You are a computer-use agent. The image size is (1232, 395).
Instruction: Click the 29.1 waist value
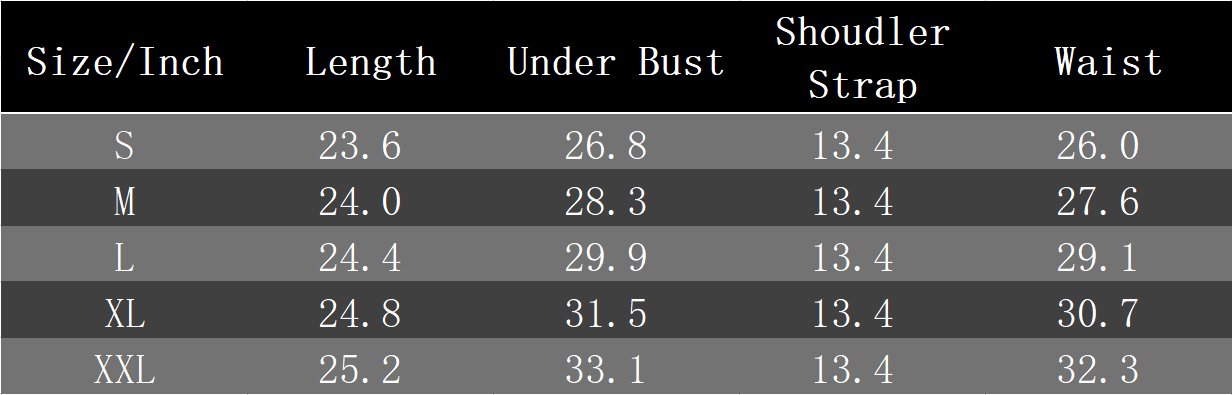tap(1098, 259)
